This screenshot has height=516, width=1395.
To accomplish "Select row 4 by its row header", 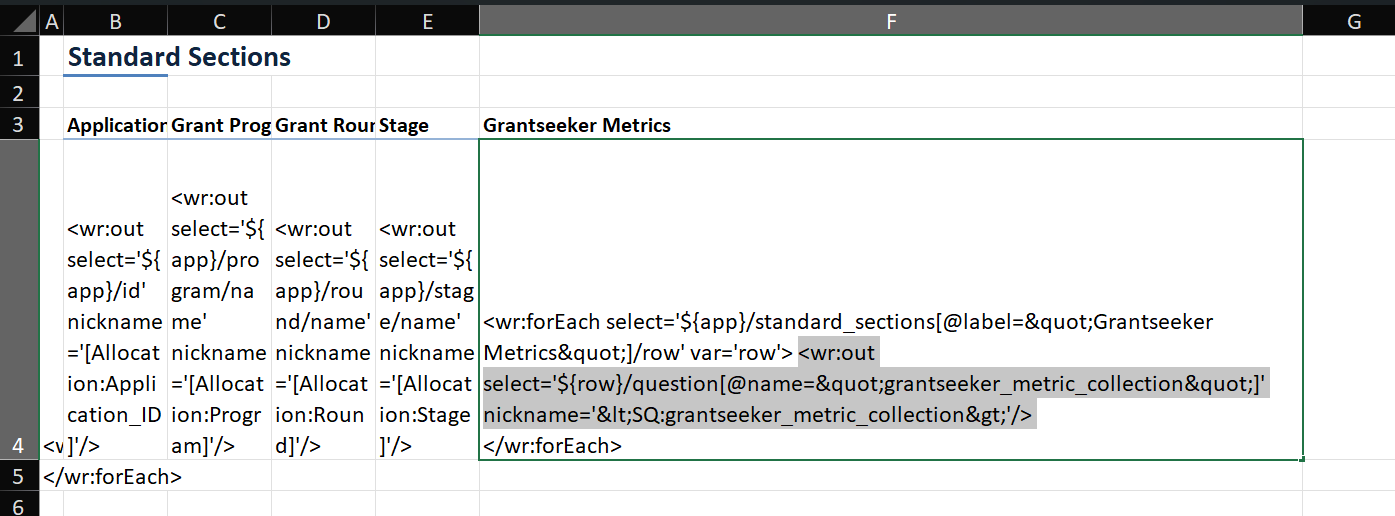I will point(19,445).
